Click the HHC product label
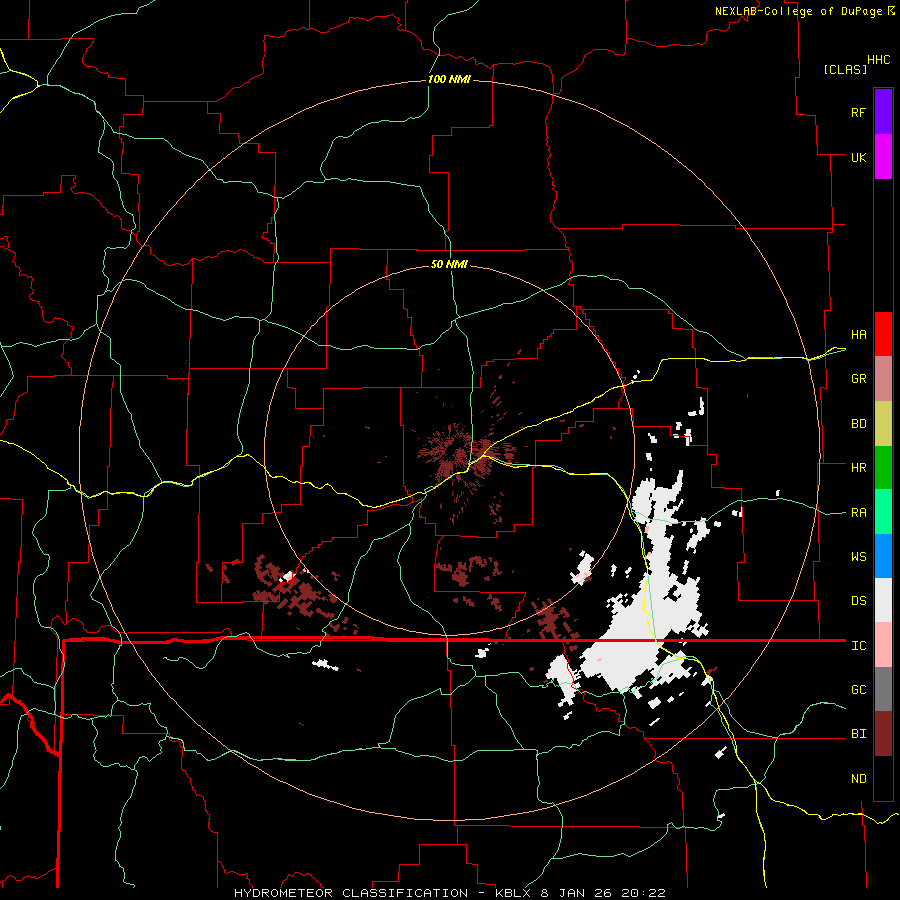 click(879, 60)
